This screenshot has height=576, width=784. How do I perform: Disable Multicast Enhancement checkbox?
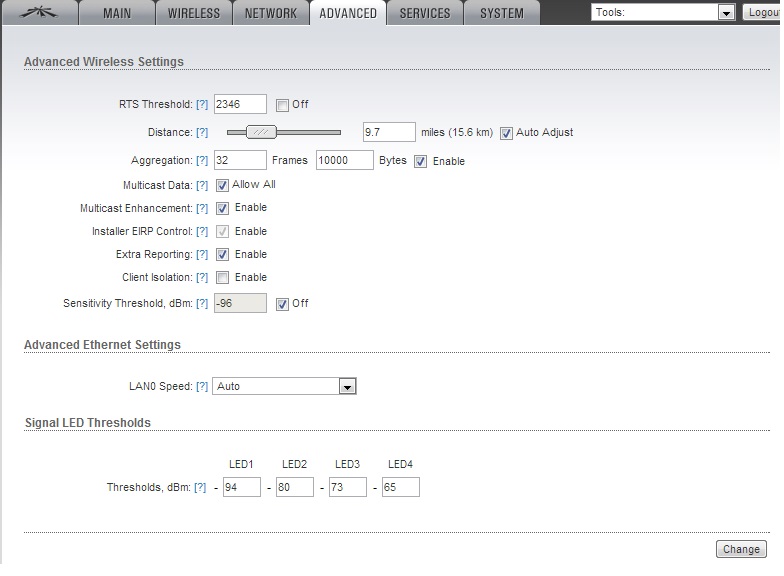[x=222, y=208]
